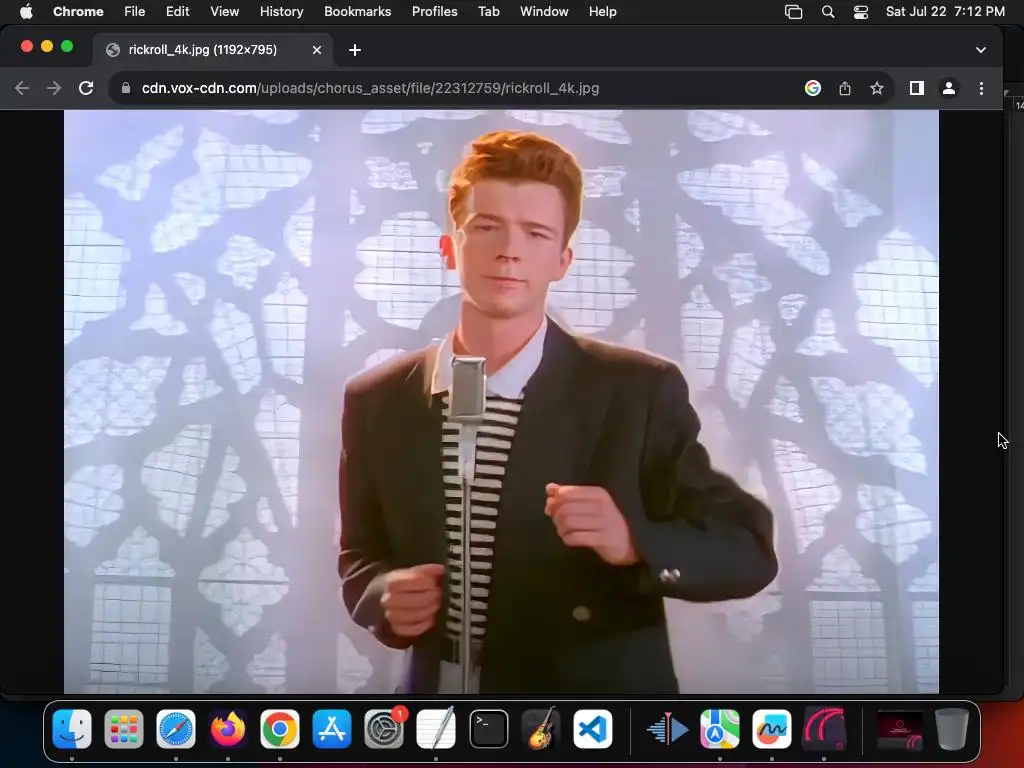Open Launchpad from the Dock

click(123, 729)
